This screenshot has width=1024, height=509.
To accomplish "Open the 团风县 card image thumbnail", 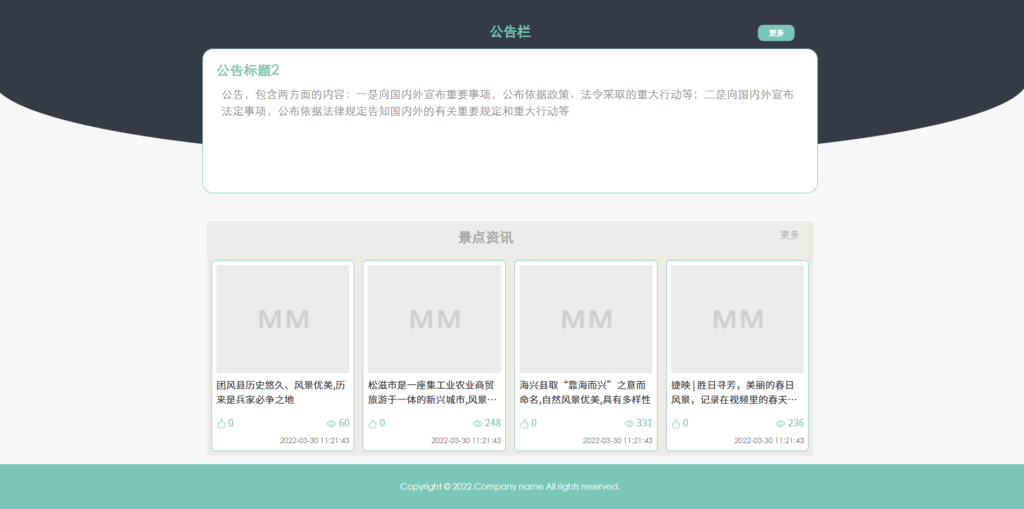I will point(283,319).
